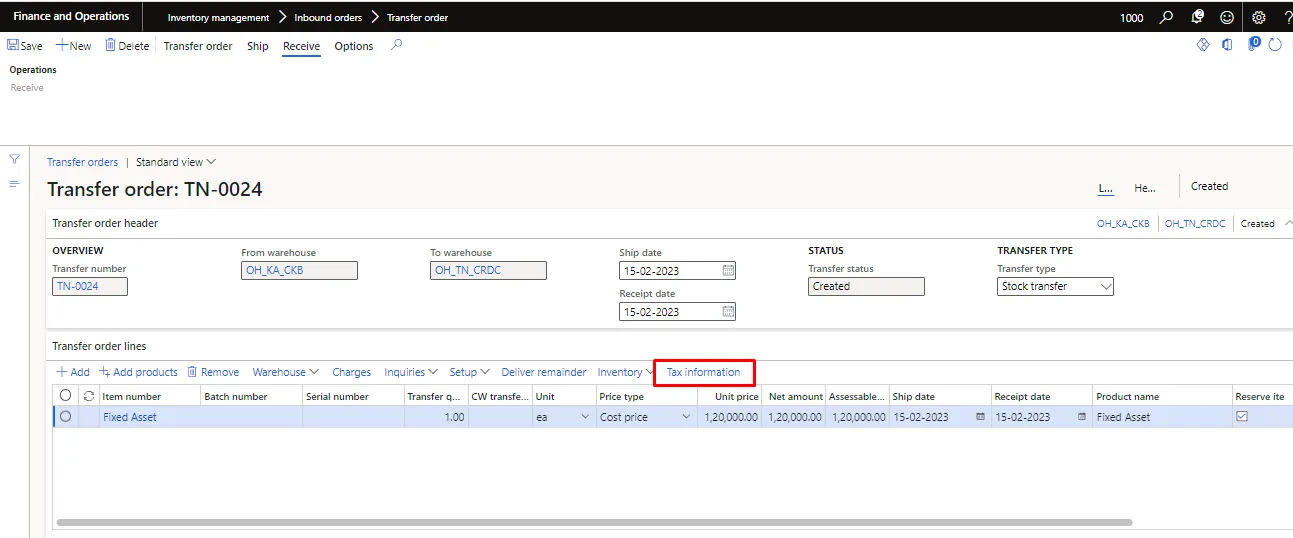Open the notifications bell

pos(1197,17)
